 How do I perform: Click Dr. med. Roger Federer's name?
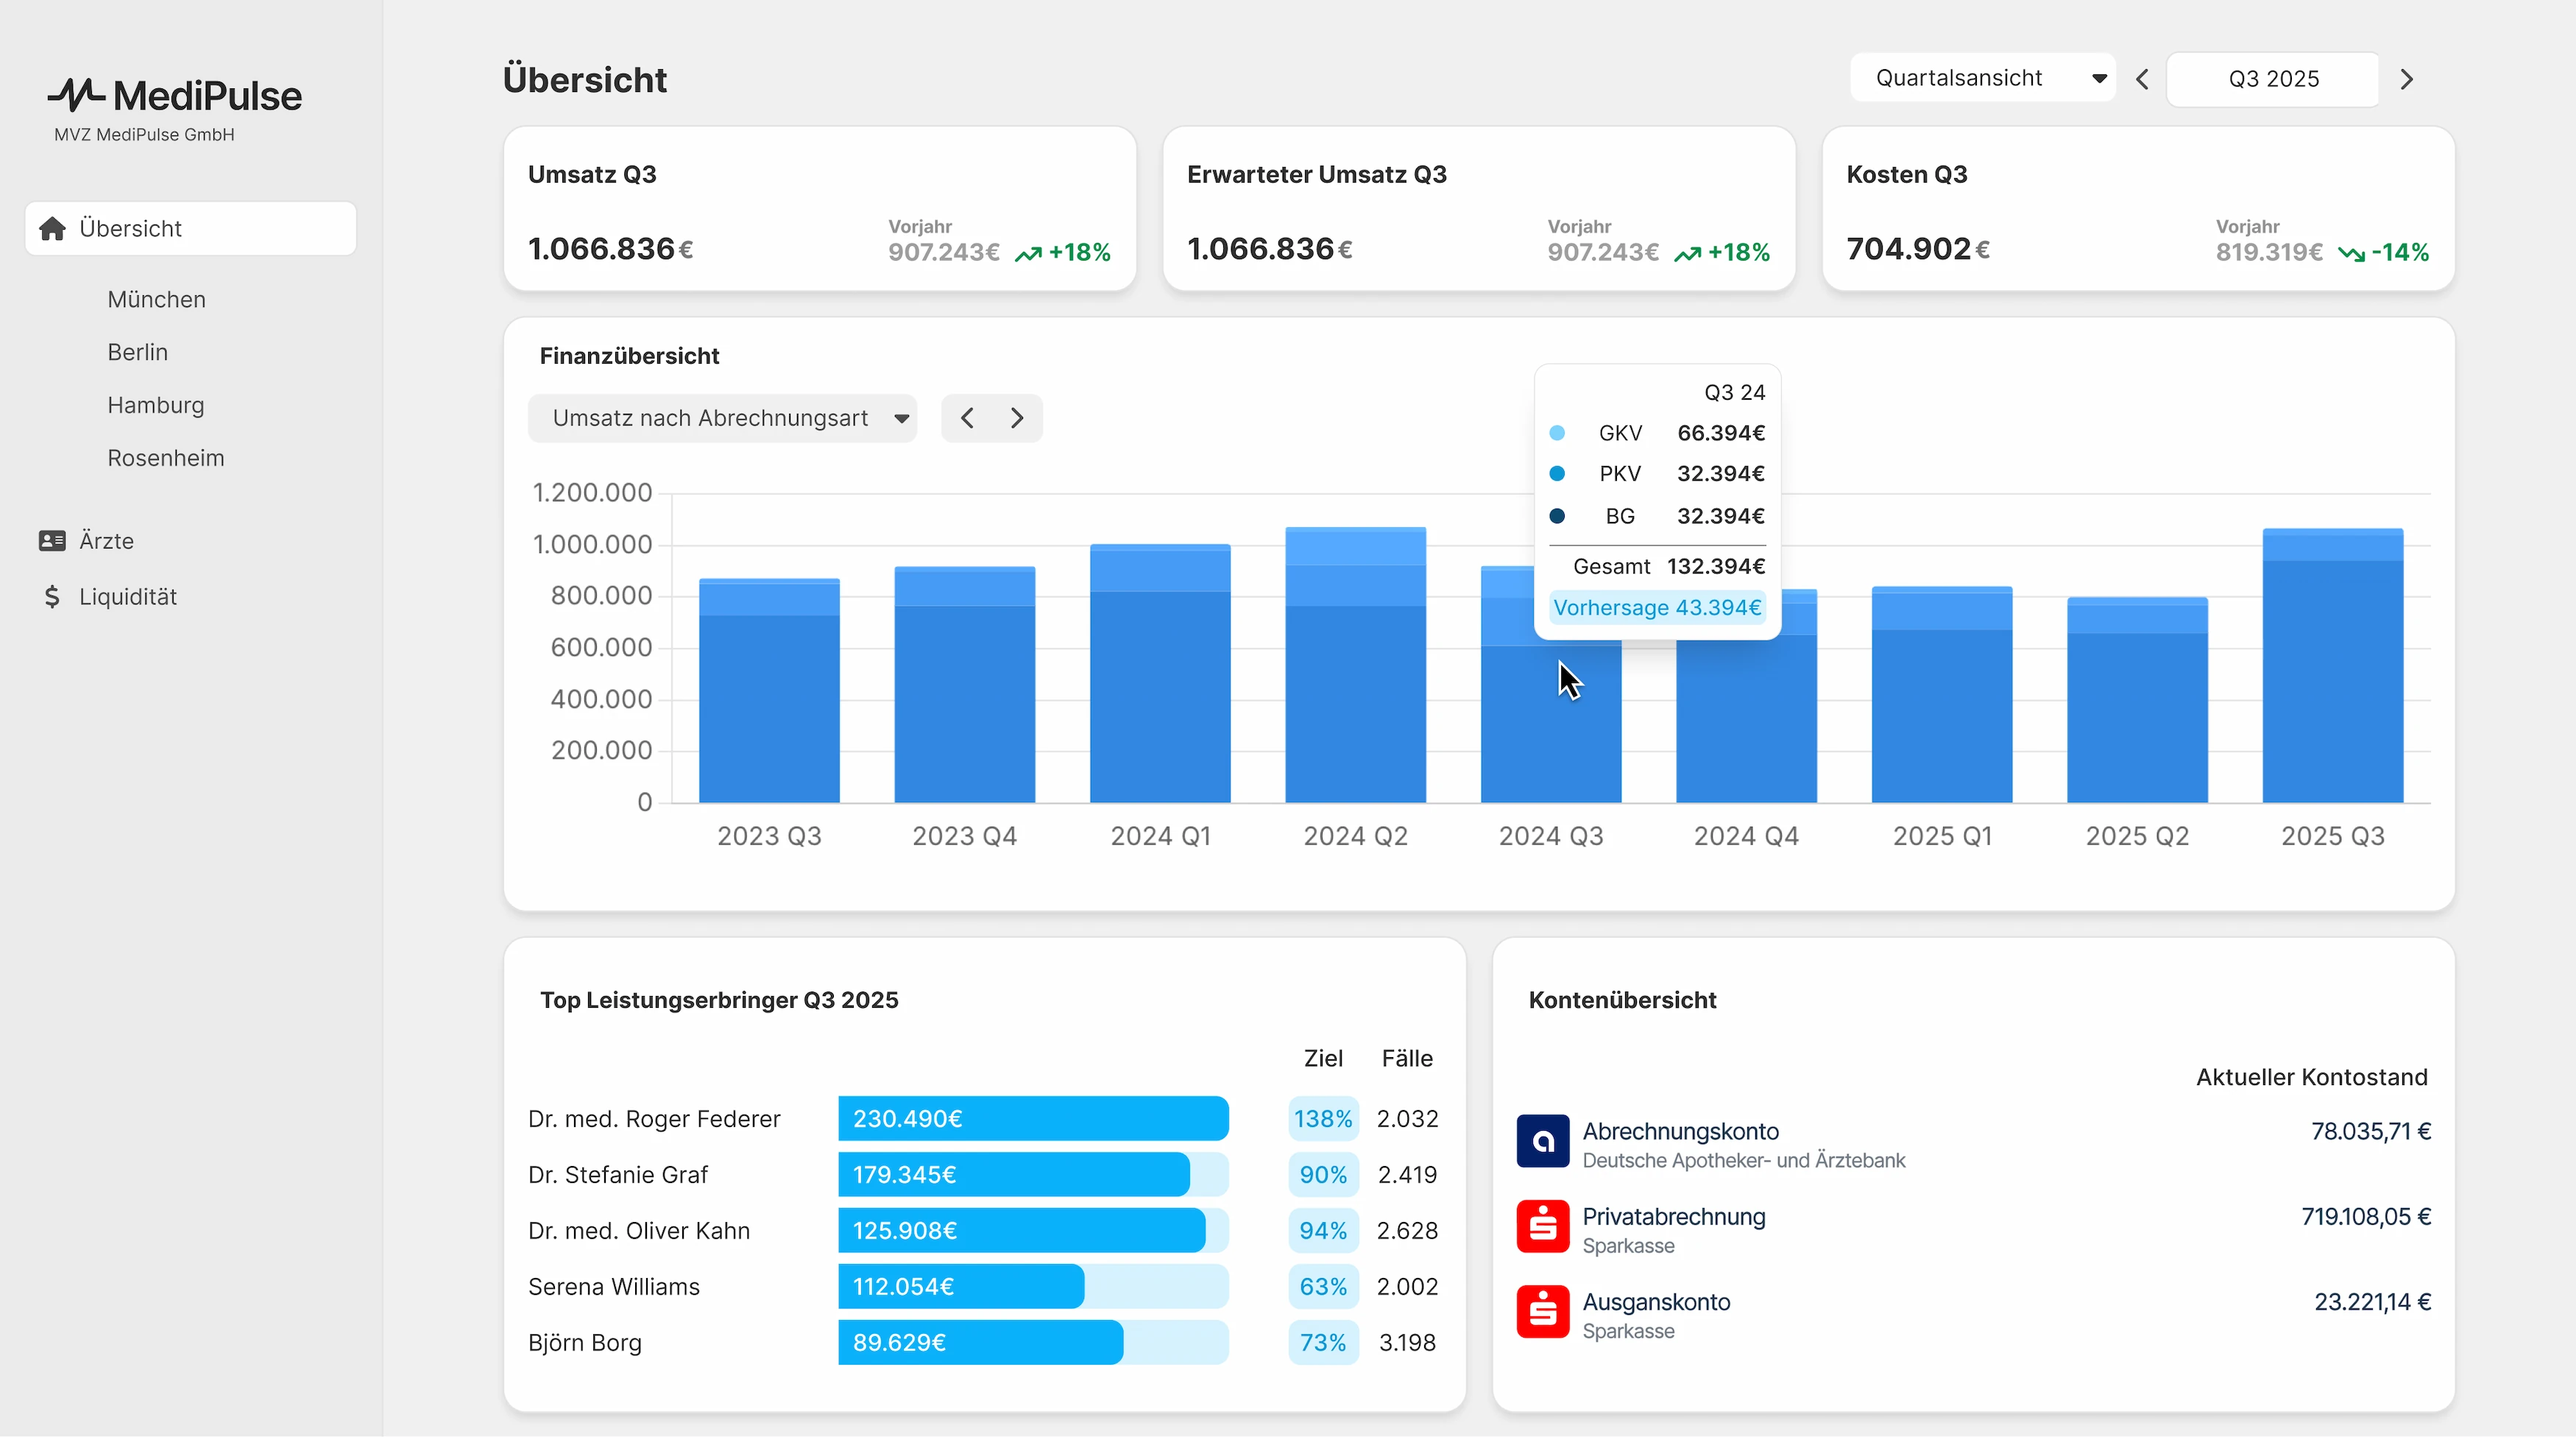point(654,1119)
